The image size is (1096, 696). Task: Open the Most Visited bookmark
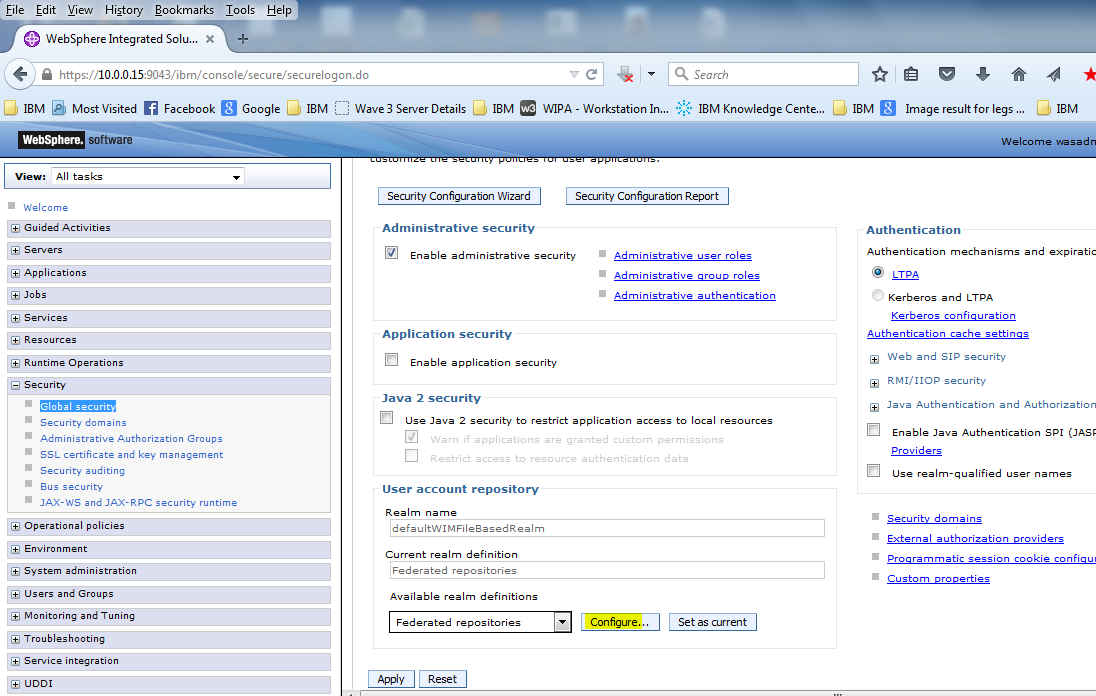tap(95, 108)
